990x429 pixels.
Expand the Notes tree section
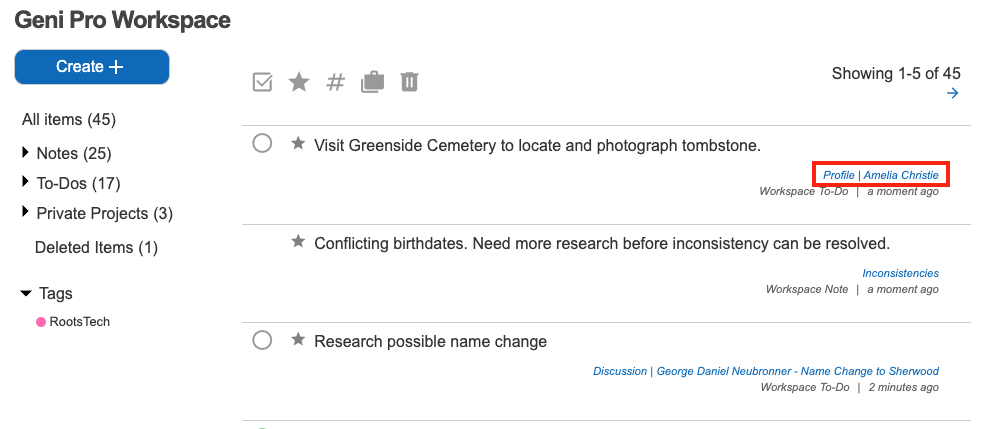pyautogui.click(x=26, y=153)
